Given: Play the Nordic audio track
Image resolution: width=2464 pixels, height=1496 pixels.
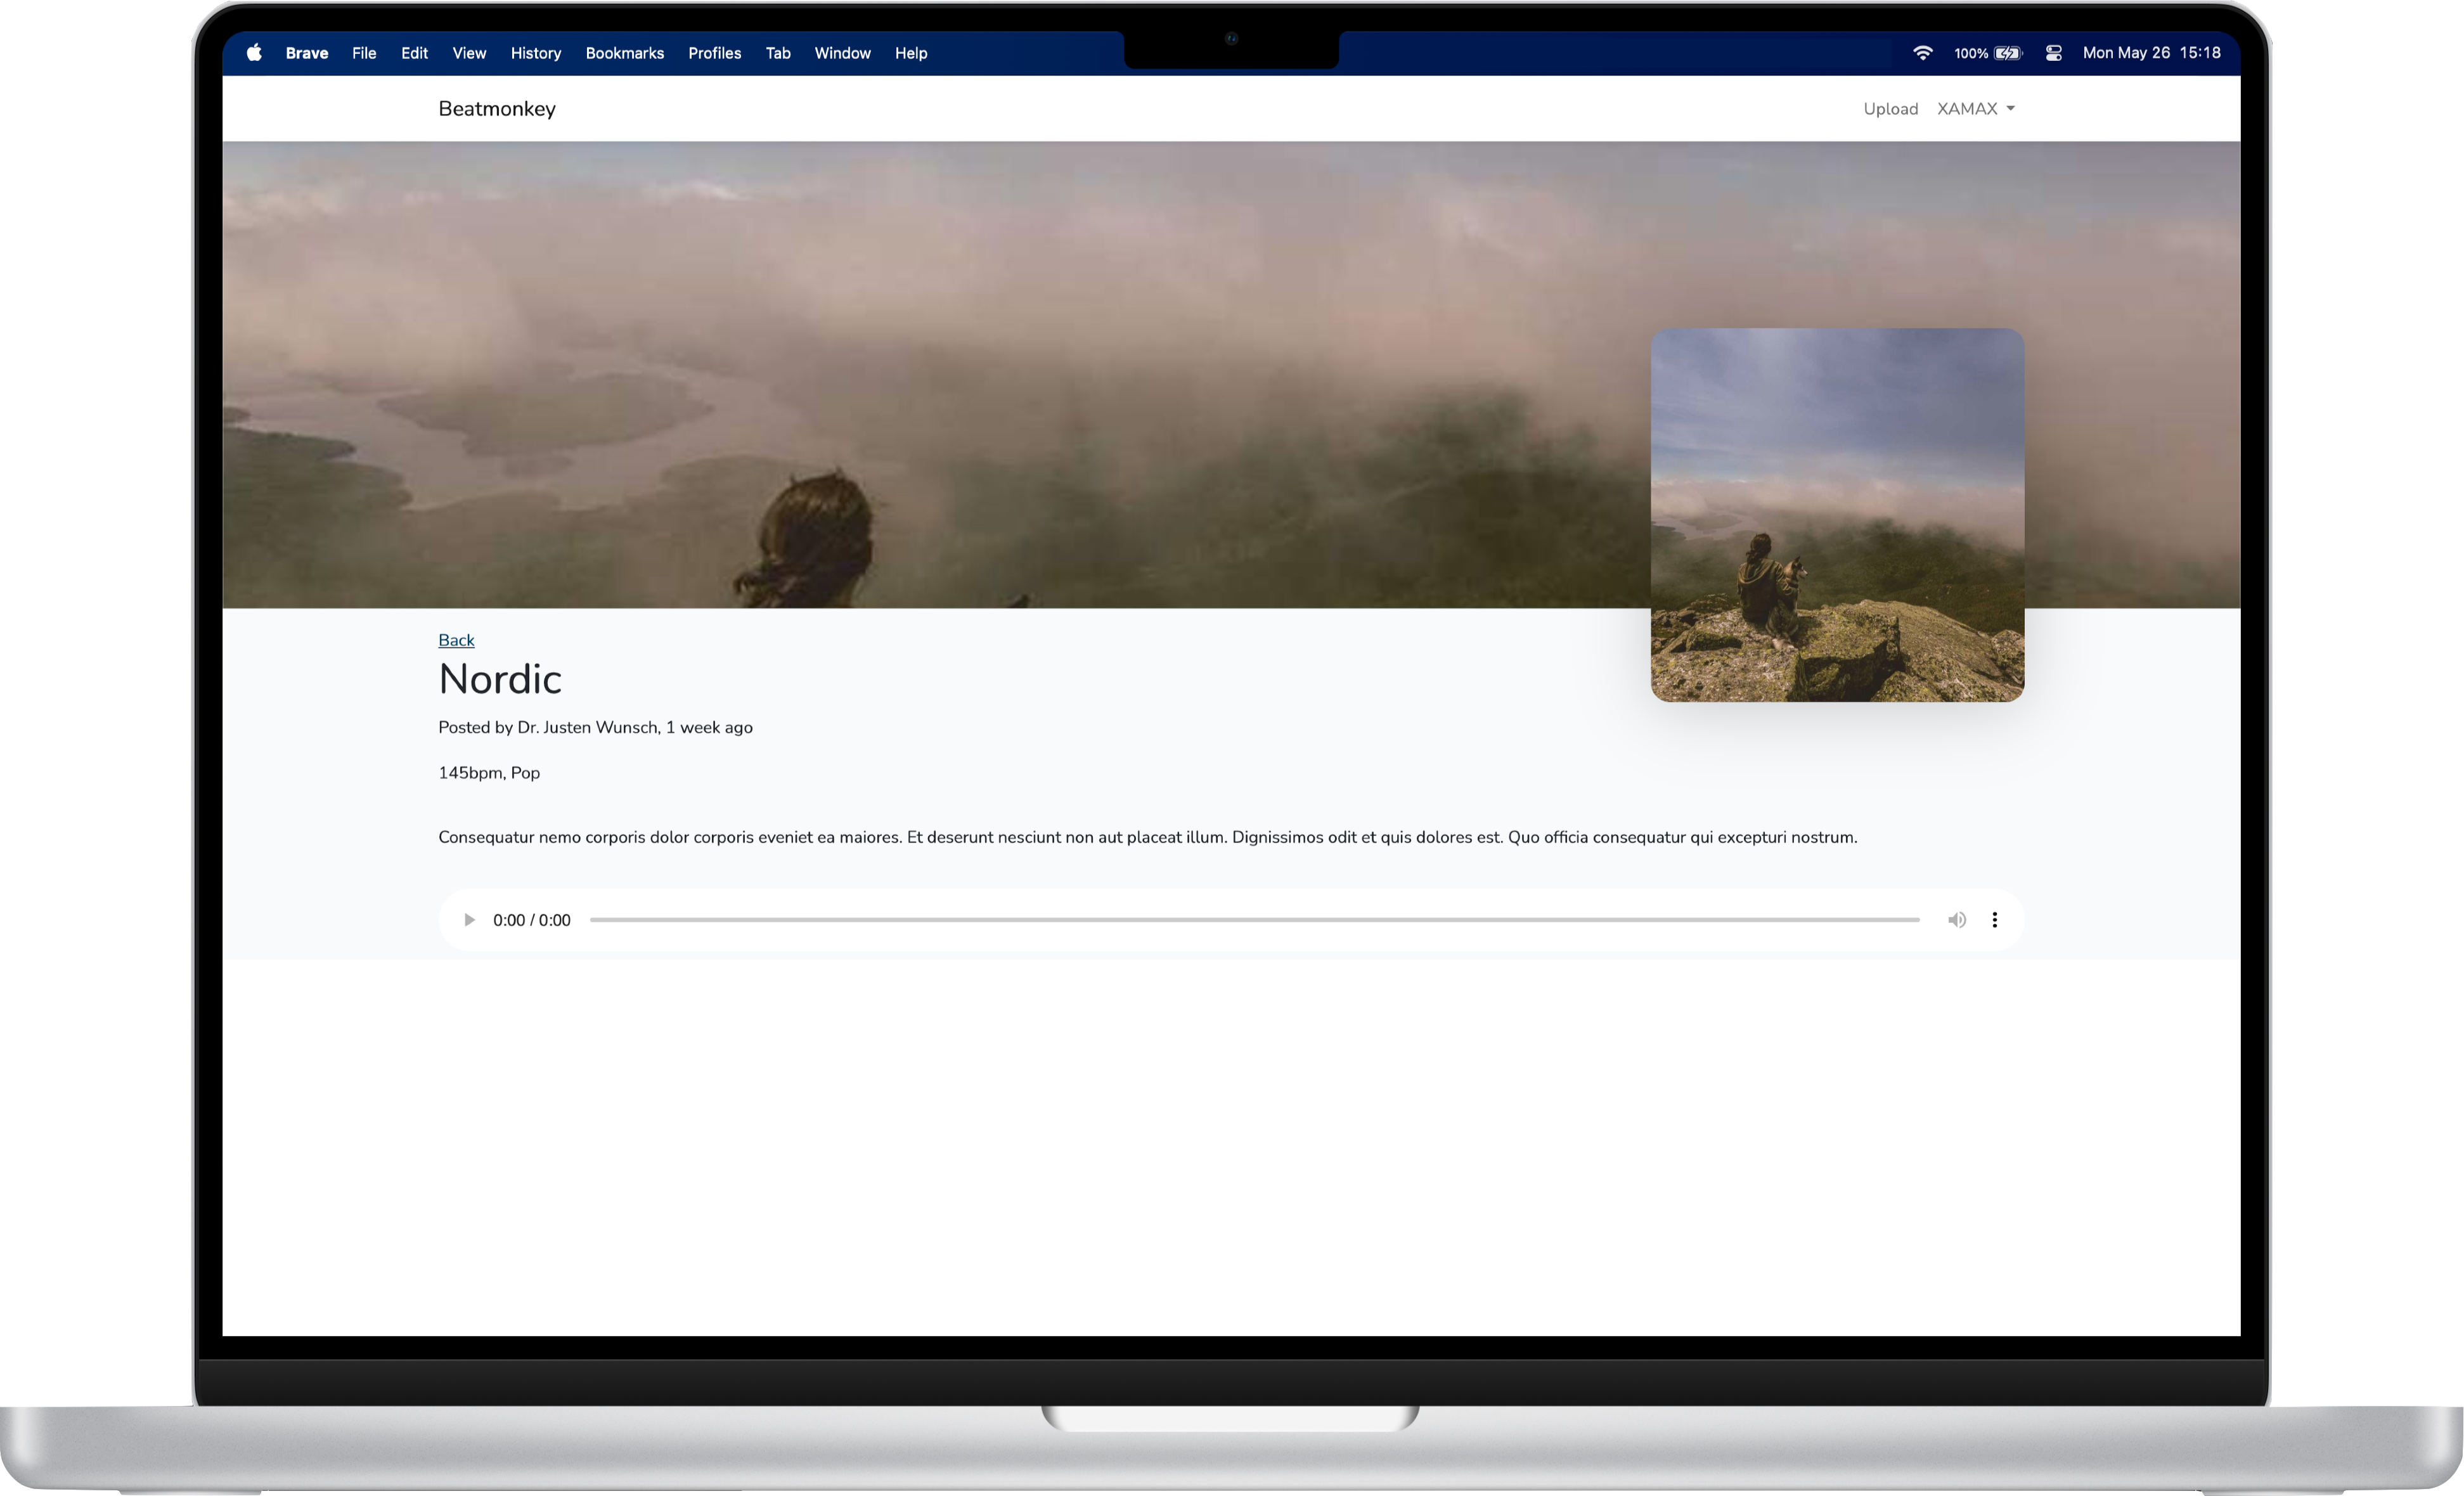Looking at the screenshot, I should [468, 920].
